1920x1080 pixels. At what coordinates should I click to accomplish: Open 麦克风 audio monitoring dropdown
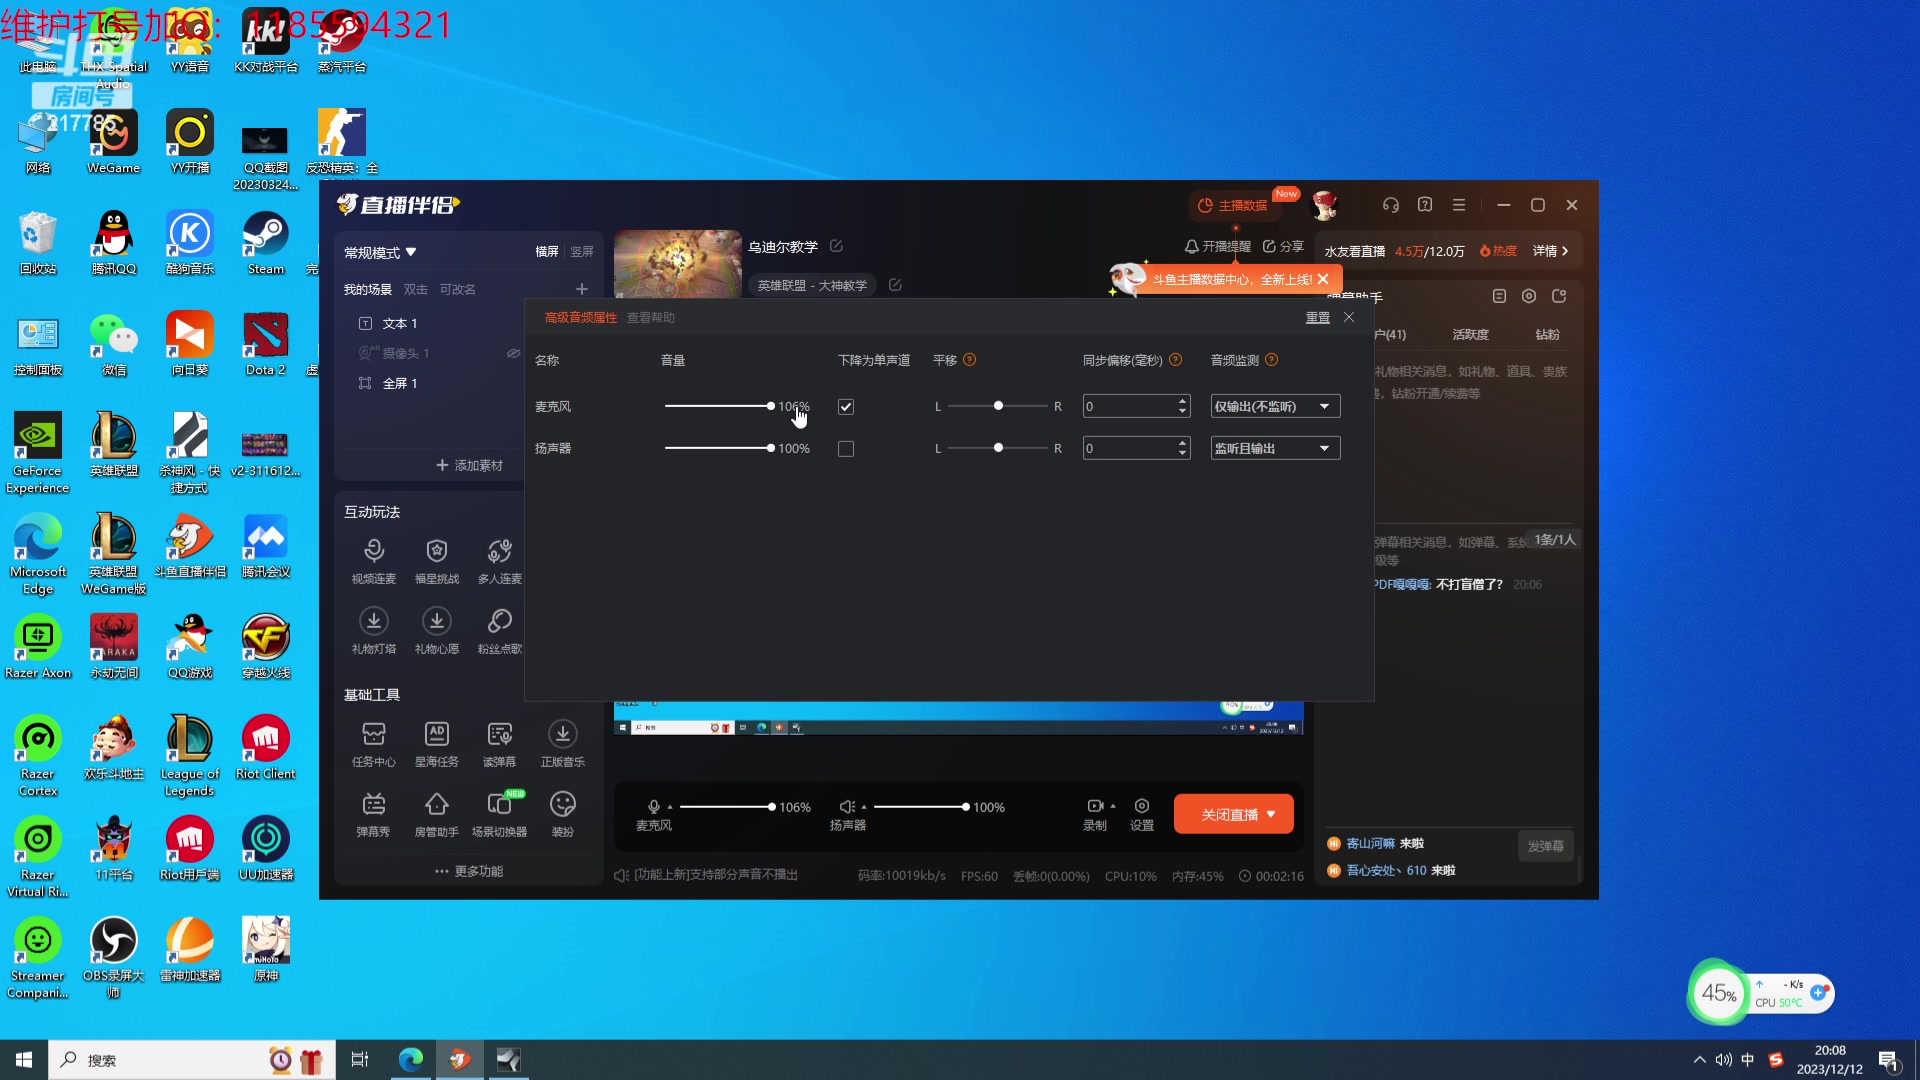tap(1274, 407)
